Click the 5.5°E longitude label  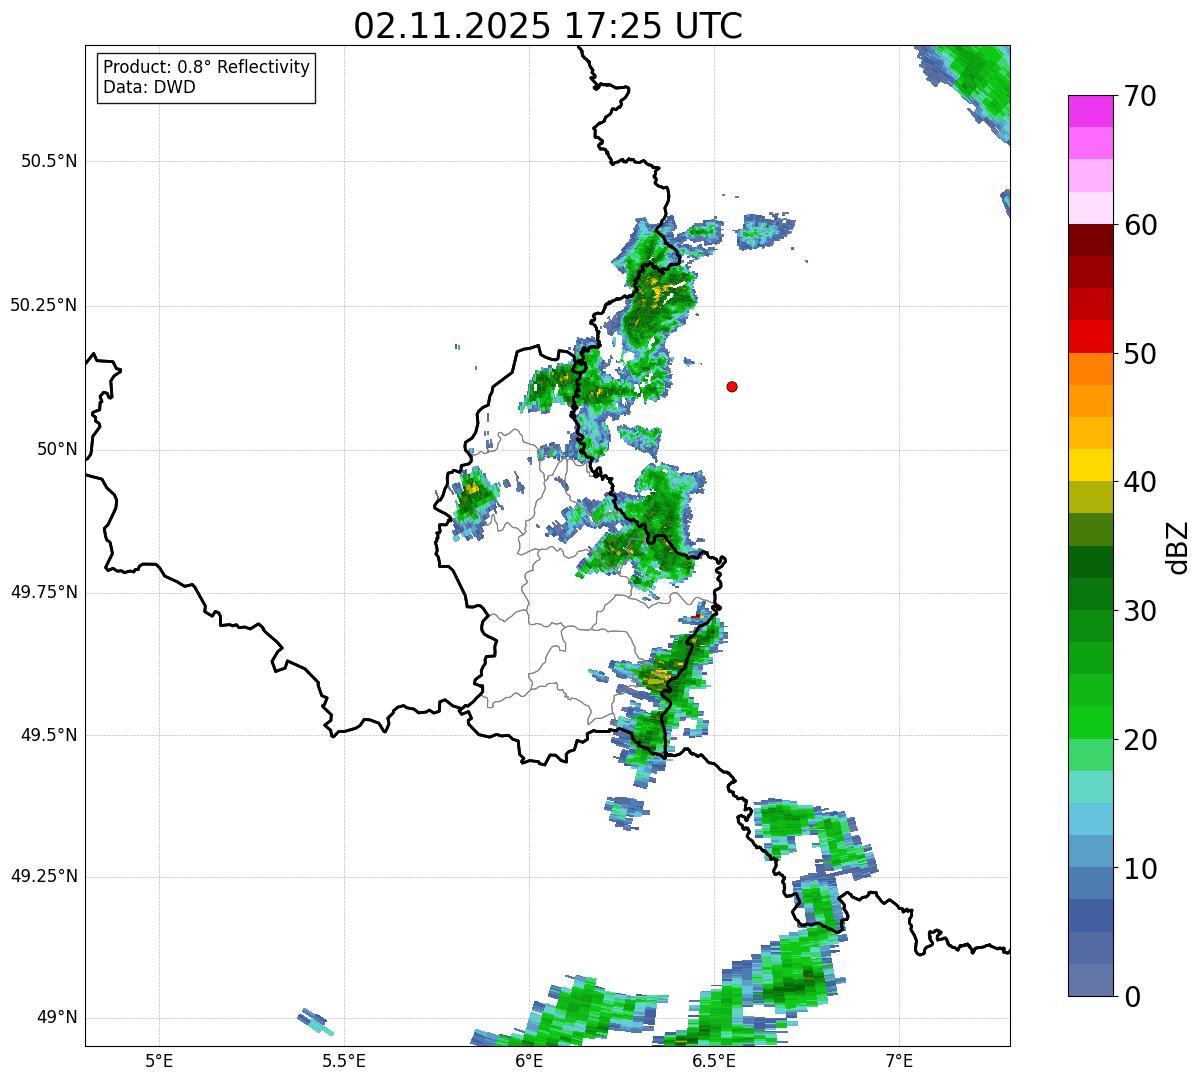pos(344,1061)
